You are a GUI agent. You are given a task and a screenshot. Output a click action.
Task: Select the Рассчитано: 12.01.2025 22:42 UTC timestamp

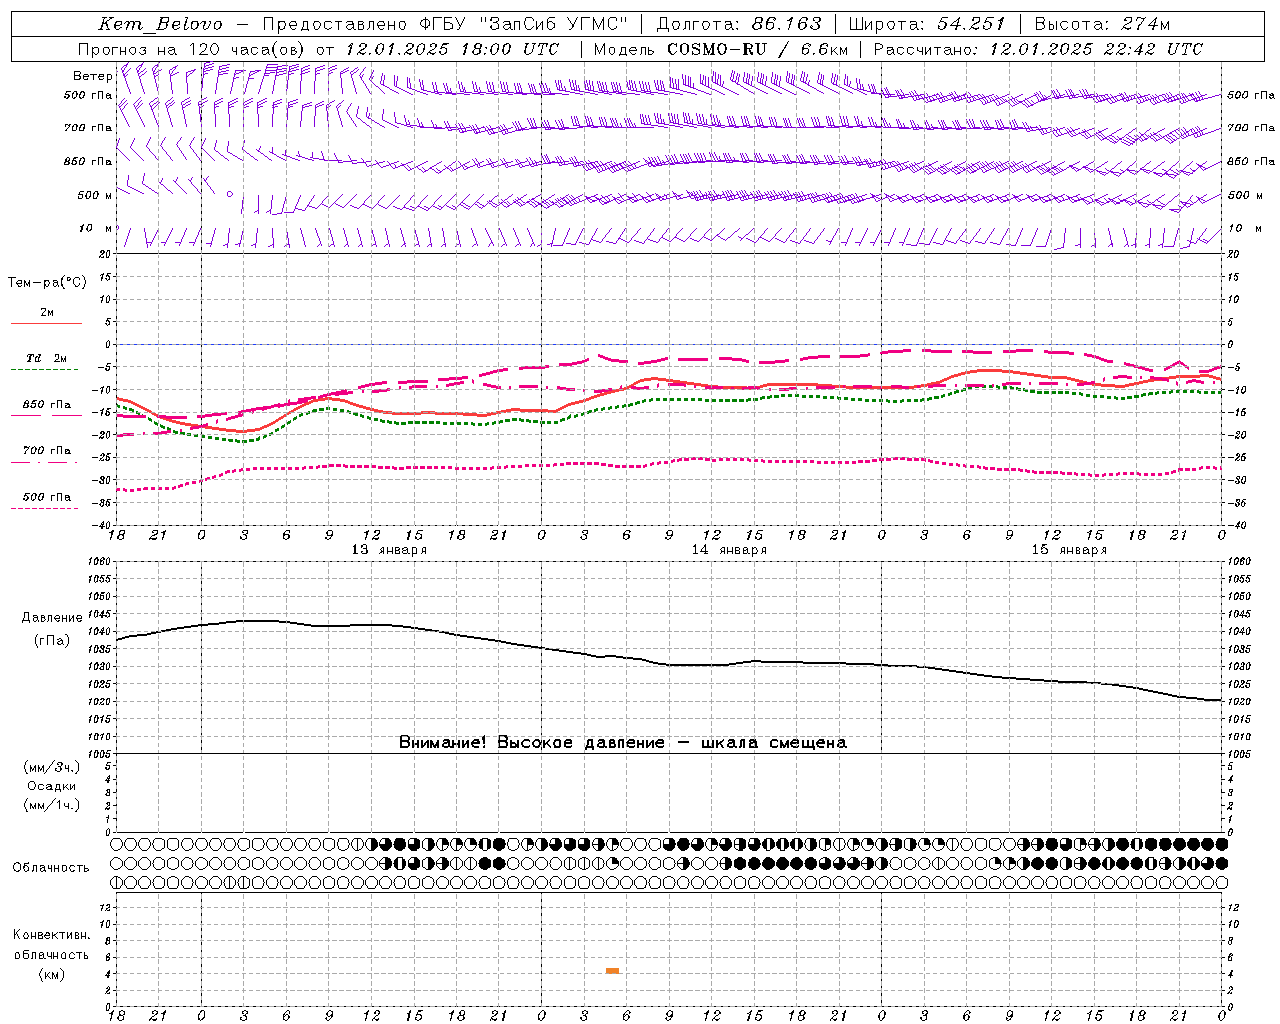pyautogui.click(x=1038, y=49)
